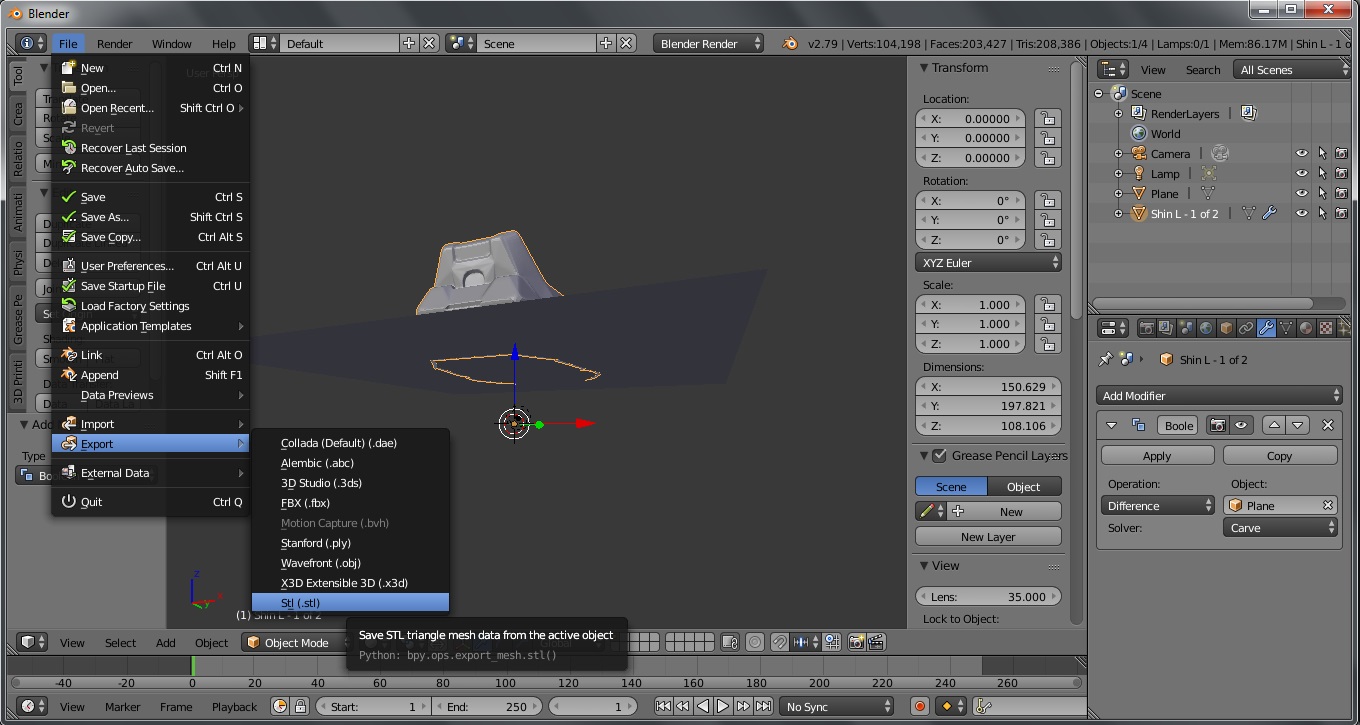
Task: Hide Shin L - 1 of 2 with eye icon
Action: click(x=1302, y=213)
